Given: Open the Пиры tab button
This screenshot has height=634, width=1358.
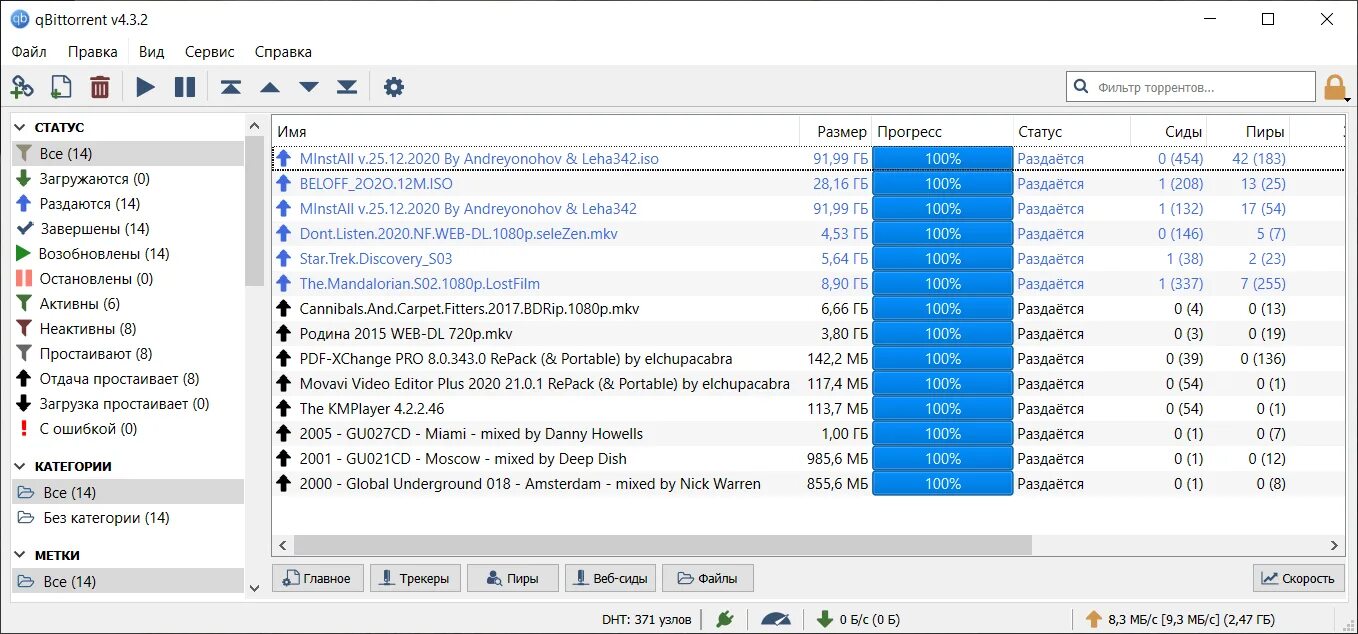Looking at the screenshot, I should tap(511, 578).
